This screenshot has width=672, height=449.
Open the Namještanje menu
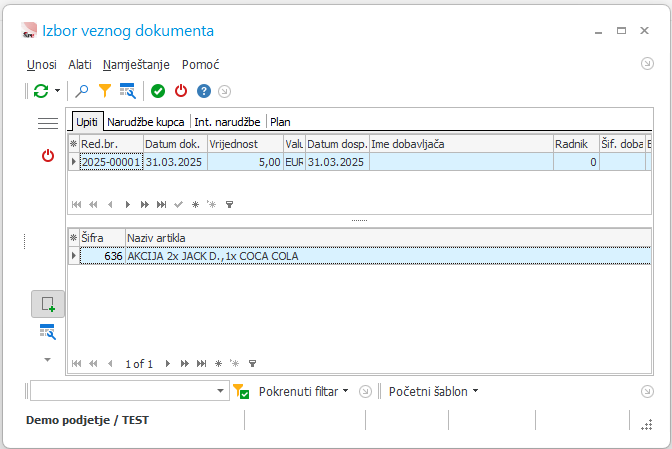point(136,65)
